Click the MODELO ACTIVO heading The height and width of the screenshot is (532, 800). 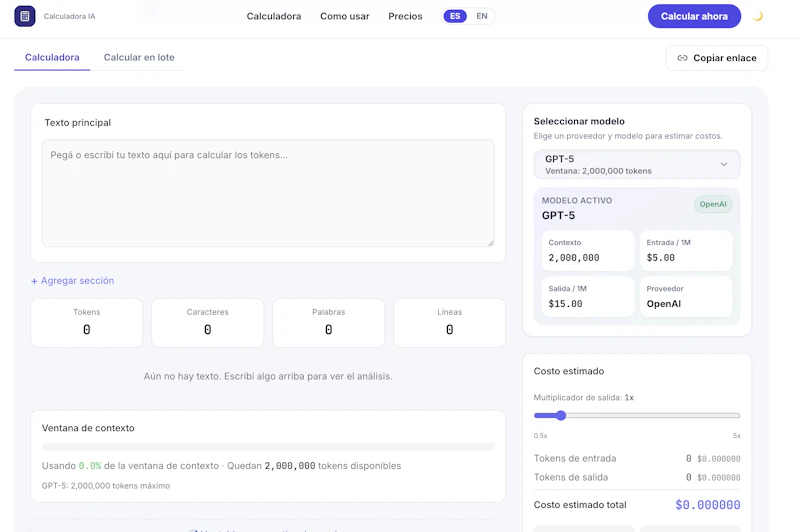pos(577,200)
